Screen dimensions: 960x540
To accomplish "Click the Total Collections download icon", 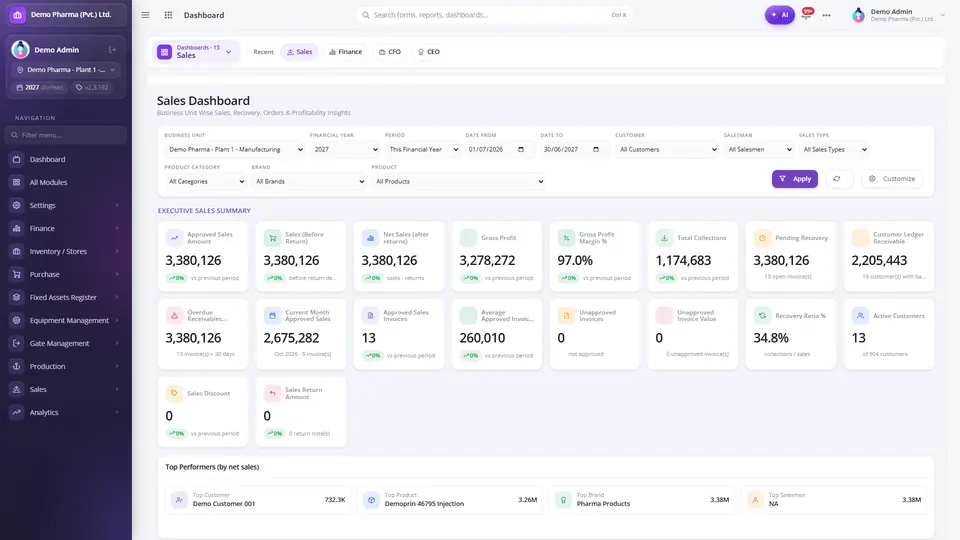I will (x=664, y=238).
